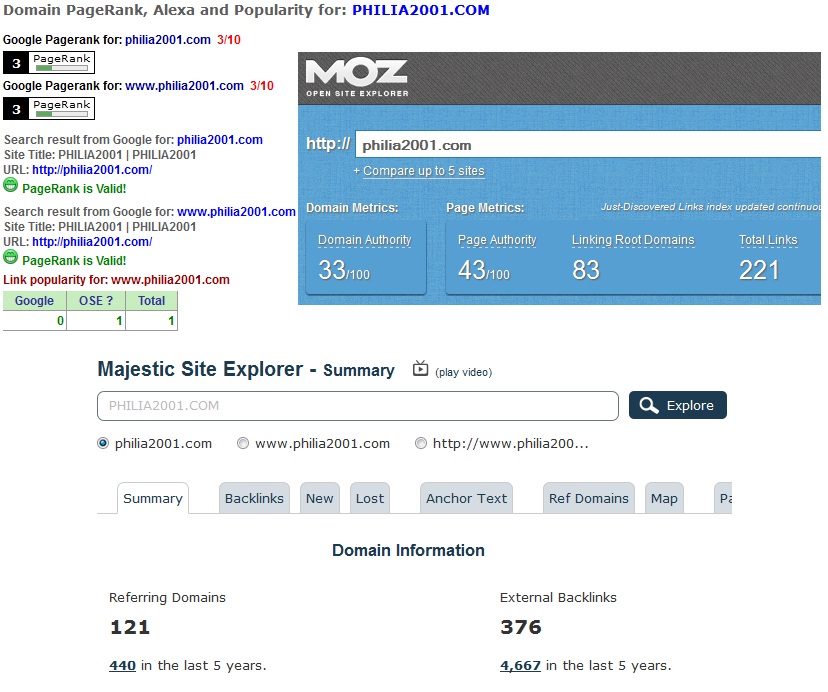Click philia2001.com link in first search result line
The height and width of the screenshot is (692, 828).
coord(220,140)
